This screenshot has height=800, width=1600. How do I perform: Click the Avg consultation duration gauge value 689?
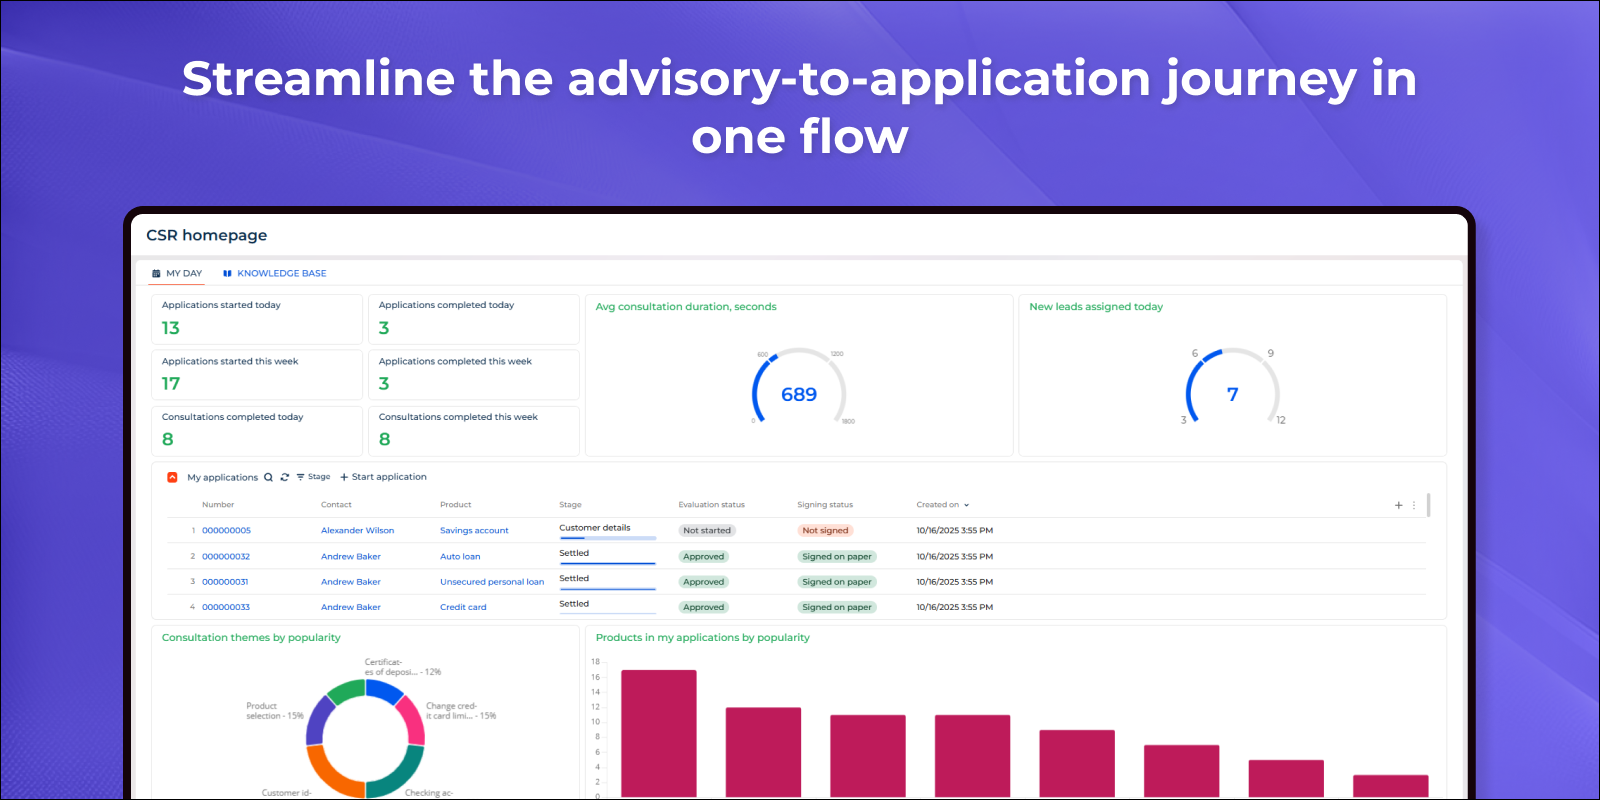[798, 394]
